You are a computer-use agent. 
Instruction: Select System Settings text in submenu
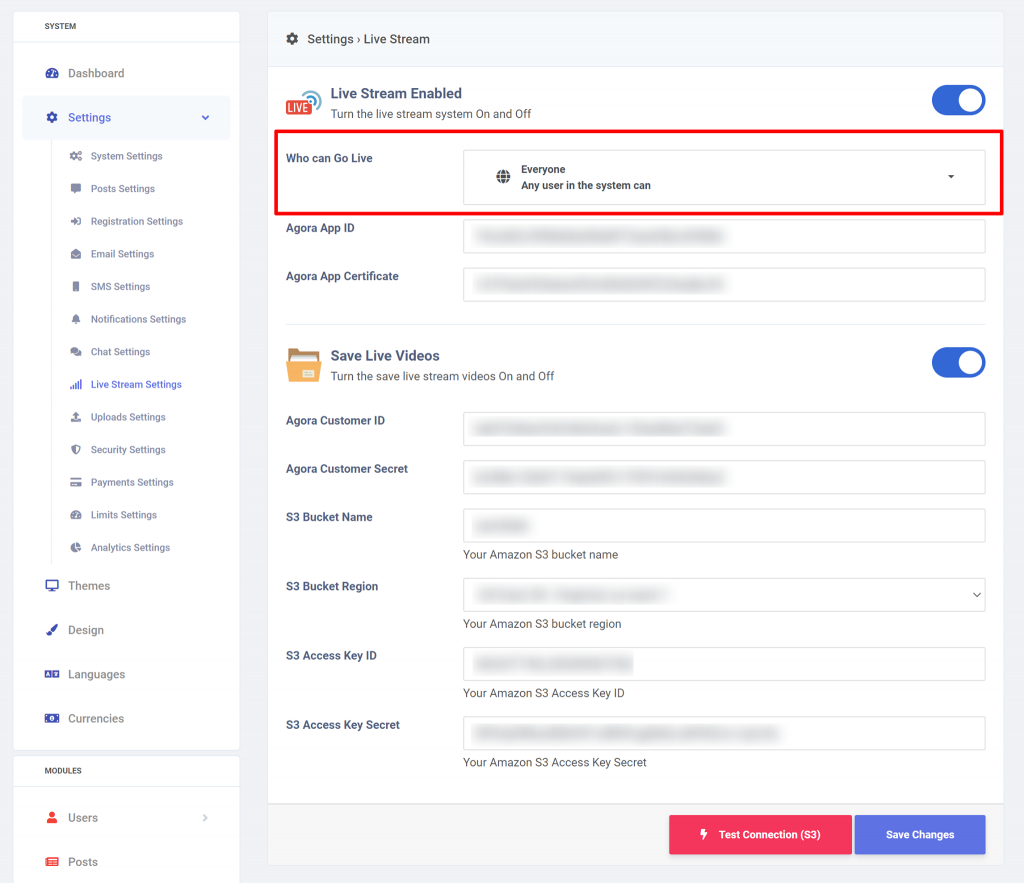tap(126, 156)
